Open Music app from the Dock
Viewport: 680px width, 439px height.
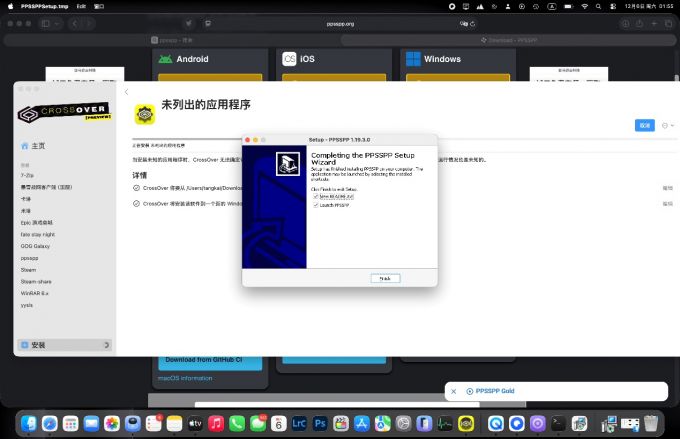(x=216, y=423)
